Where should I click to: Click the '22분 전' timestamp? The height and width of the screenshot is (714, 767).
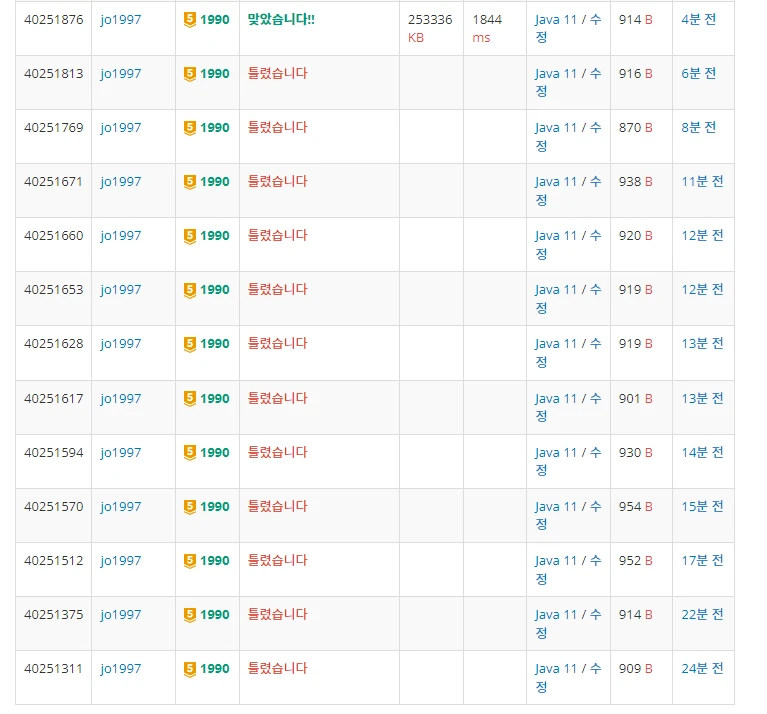[x=702, y=615]
